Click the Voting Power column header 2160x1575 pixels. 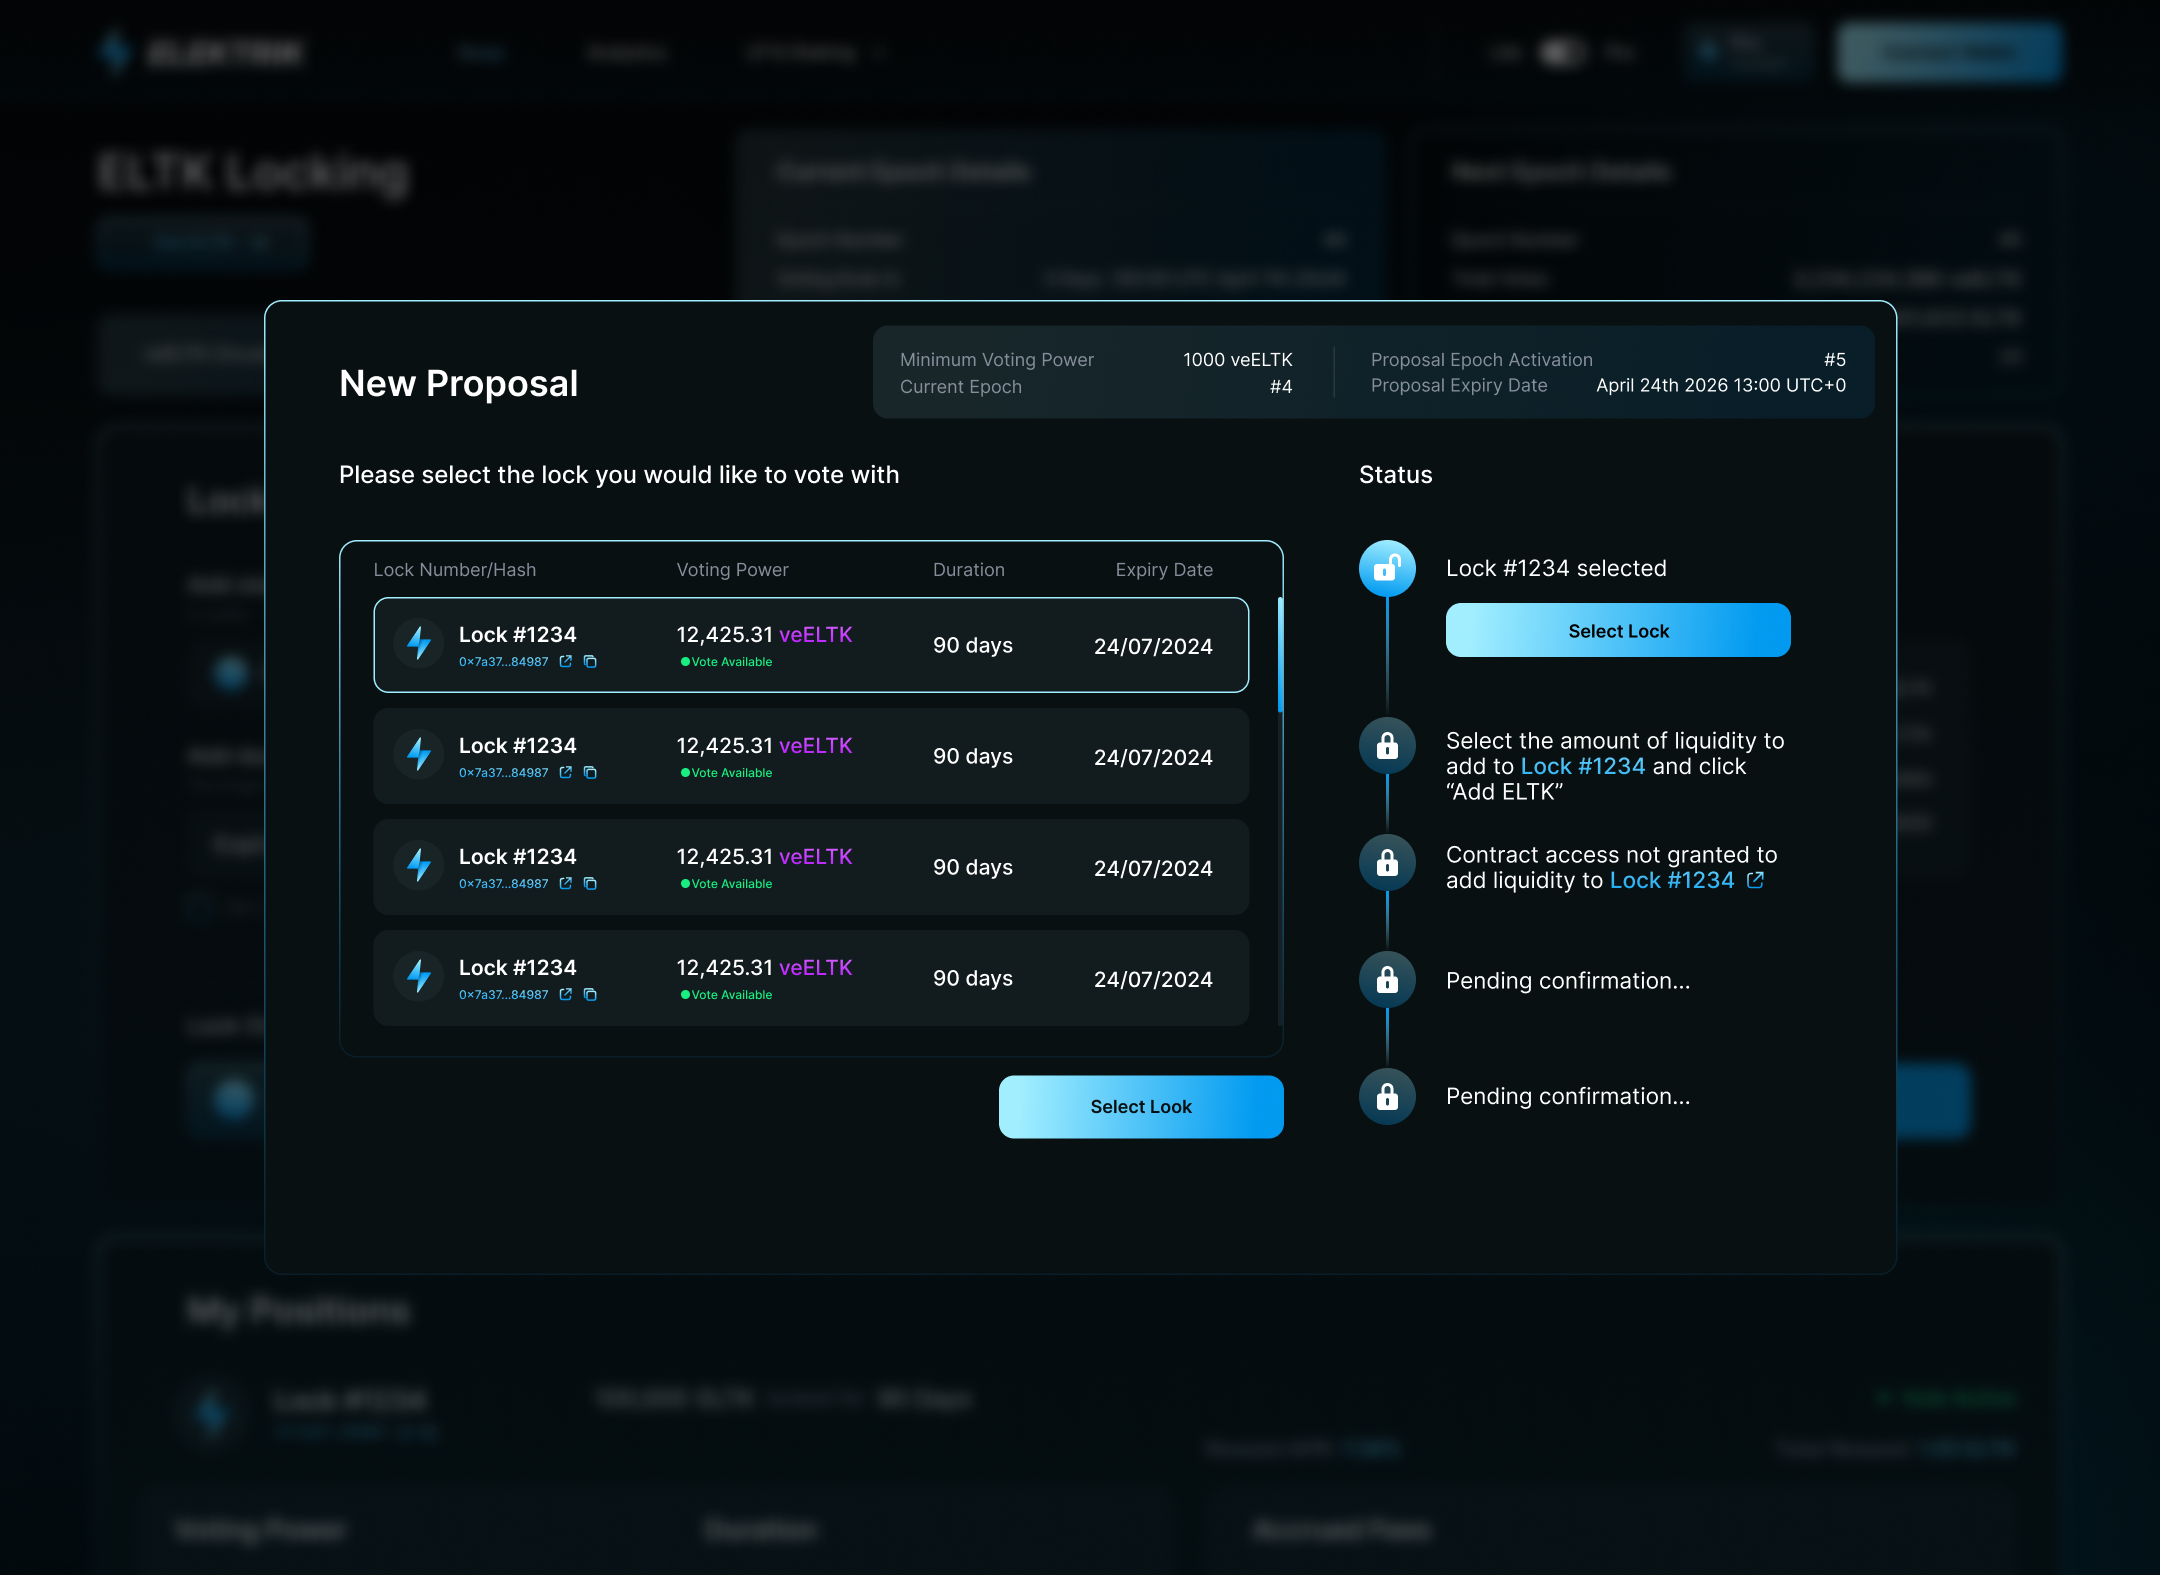click(x=732, y=569)
